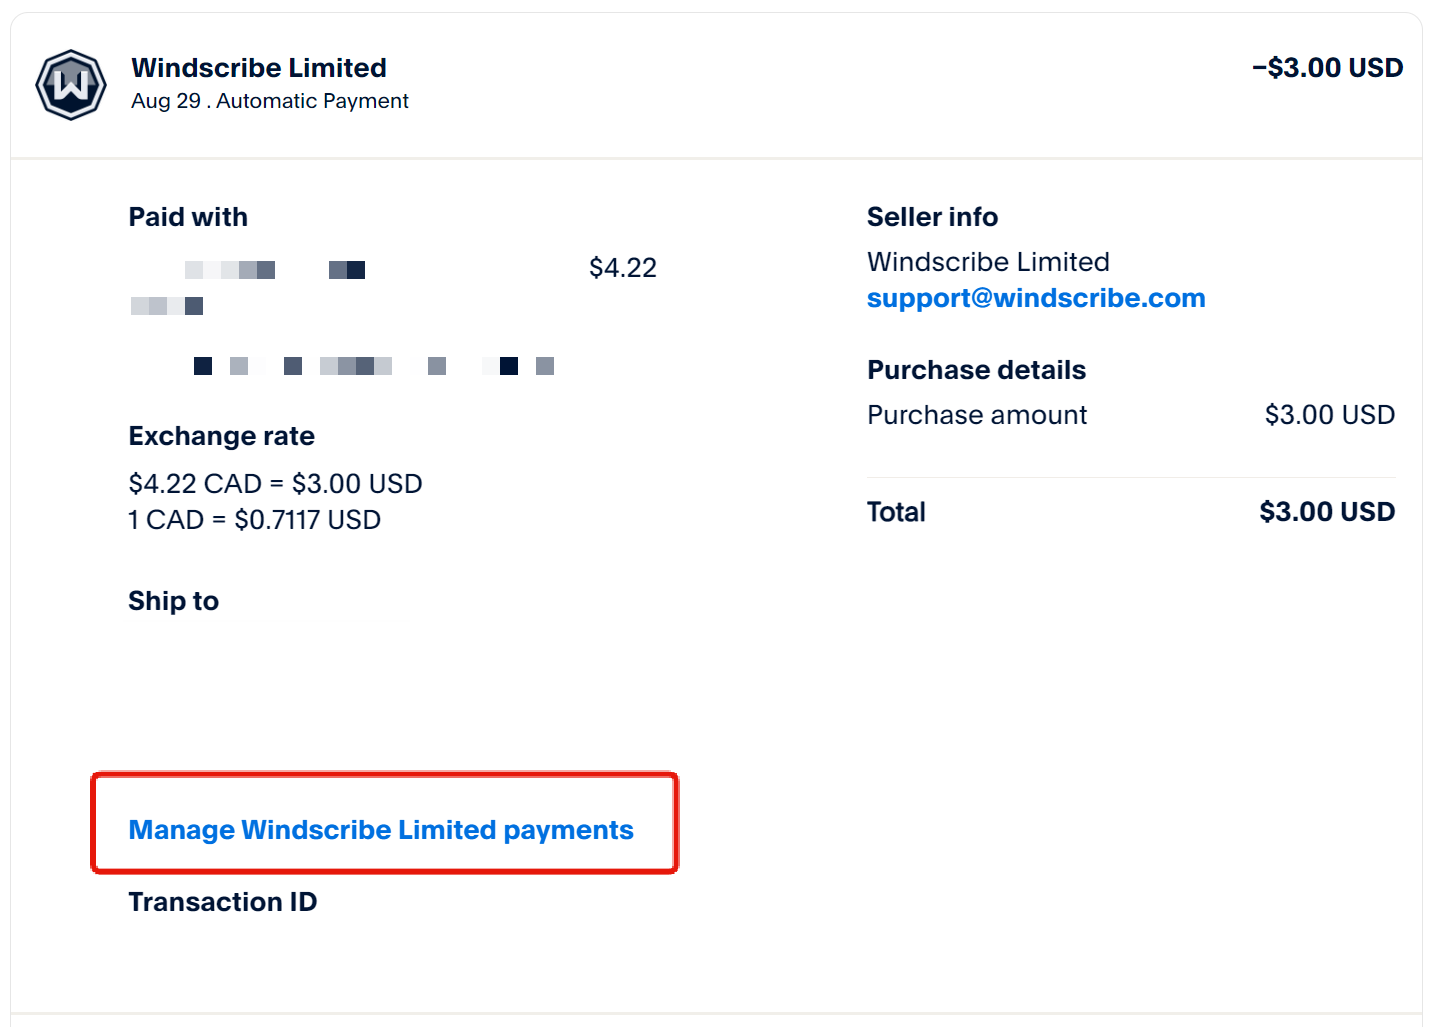
Task: Click the bold Total $3.00 USD value
Action: (x=1326, y=512)
